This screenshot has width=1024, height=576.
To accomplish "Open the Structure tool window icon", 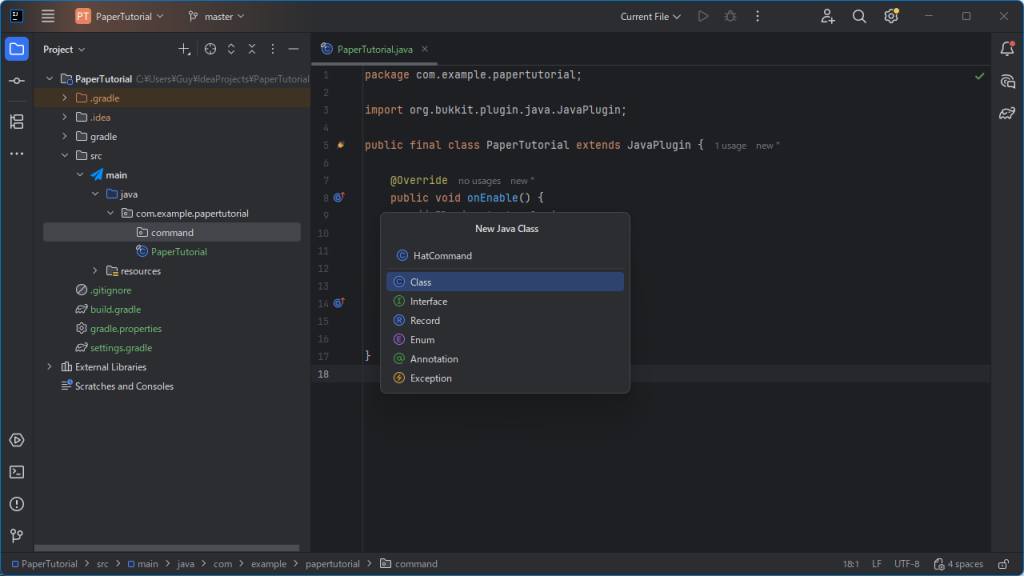I will 16,122.
